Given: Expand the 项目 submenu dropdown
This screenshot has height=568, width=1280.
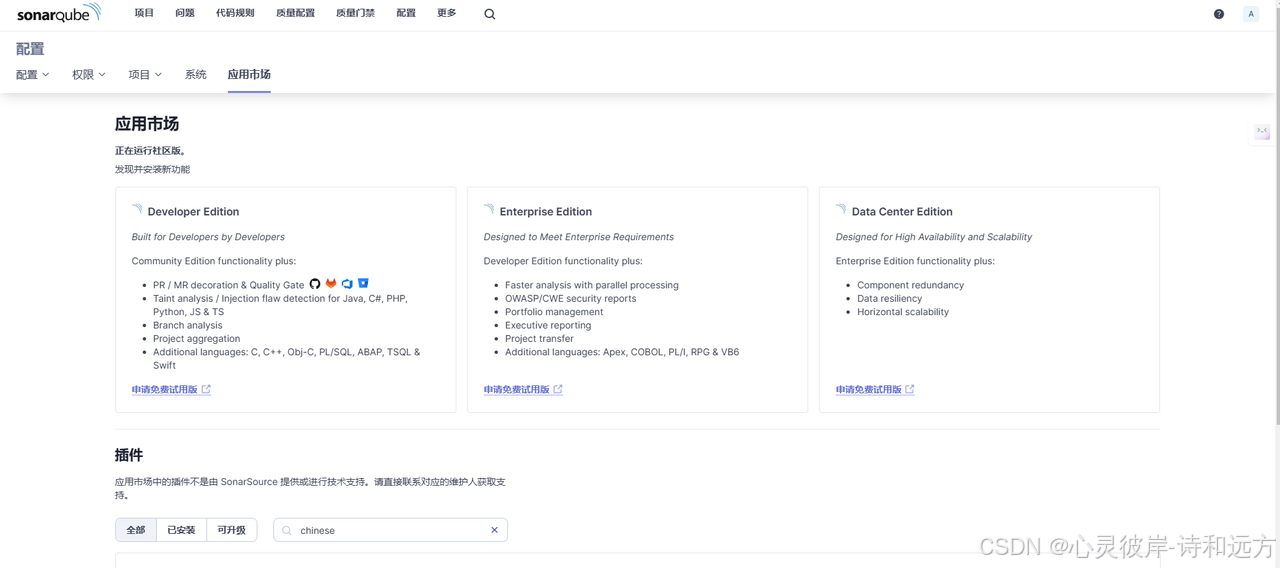Looking at the screenshot, I should (x=145, y=75).
